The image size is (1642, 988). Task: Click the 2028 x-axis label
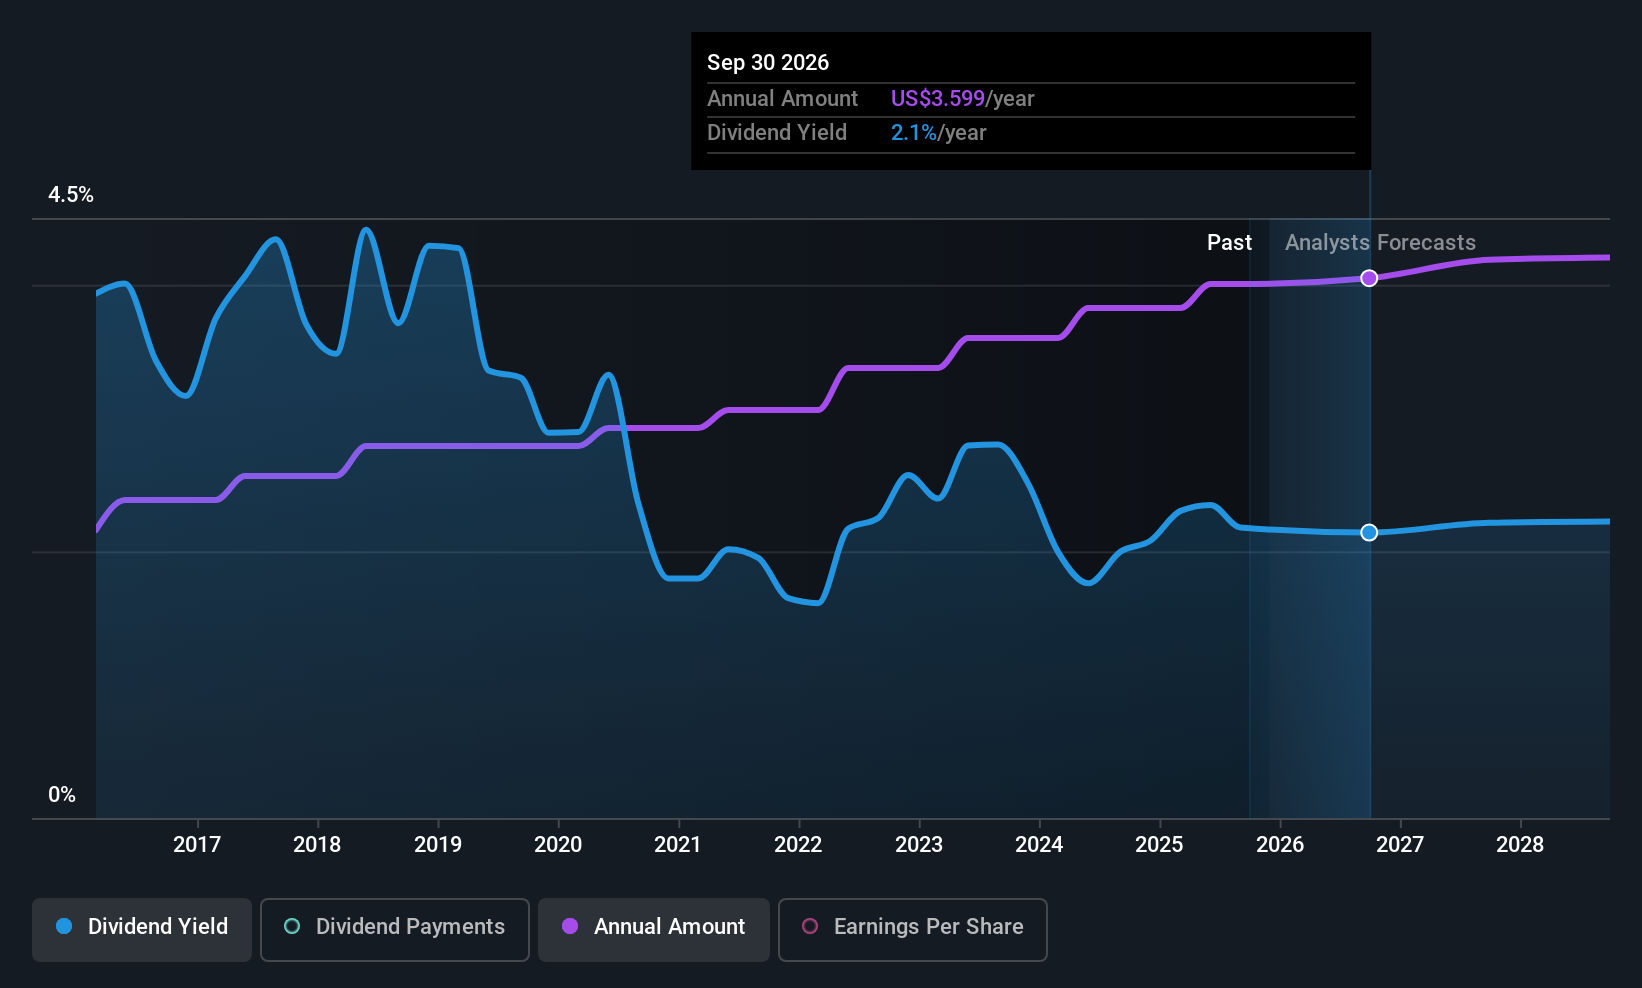pos(1520,845)
